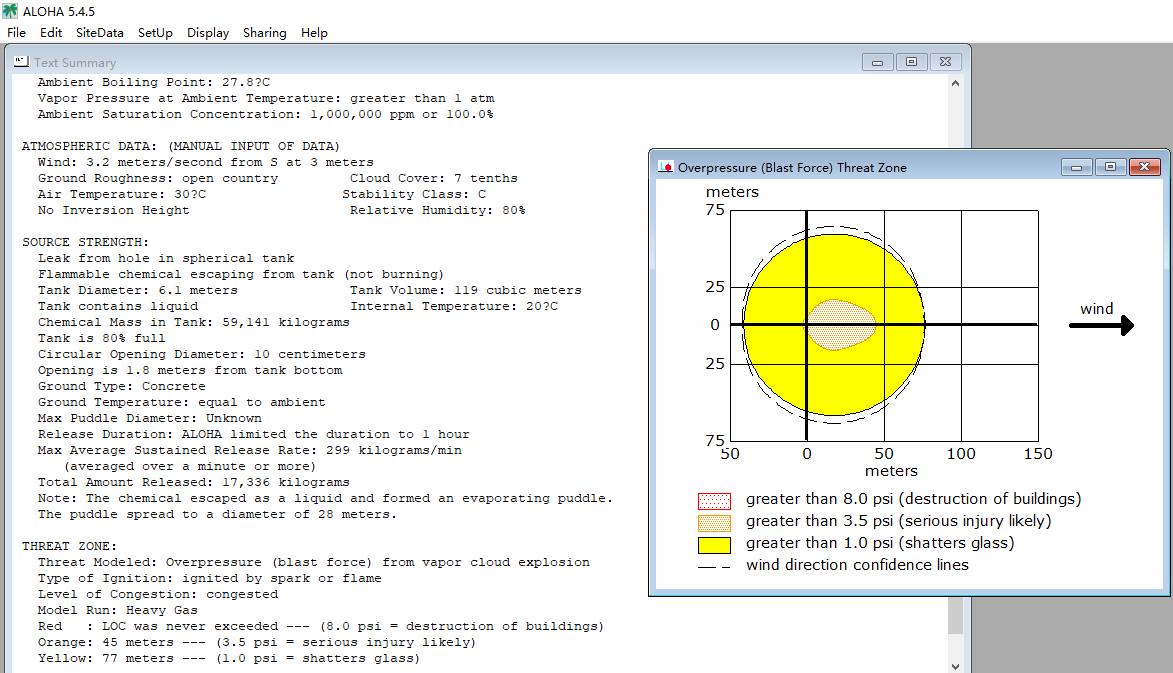Click 'Wind: 3.2 meters/second from S' line
Viewport: 1173px width, 673px height.
click(x=205, y=162)
